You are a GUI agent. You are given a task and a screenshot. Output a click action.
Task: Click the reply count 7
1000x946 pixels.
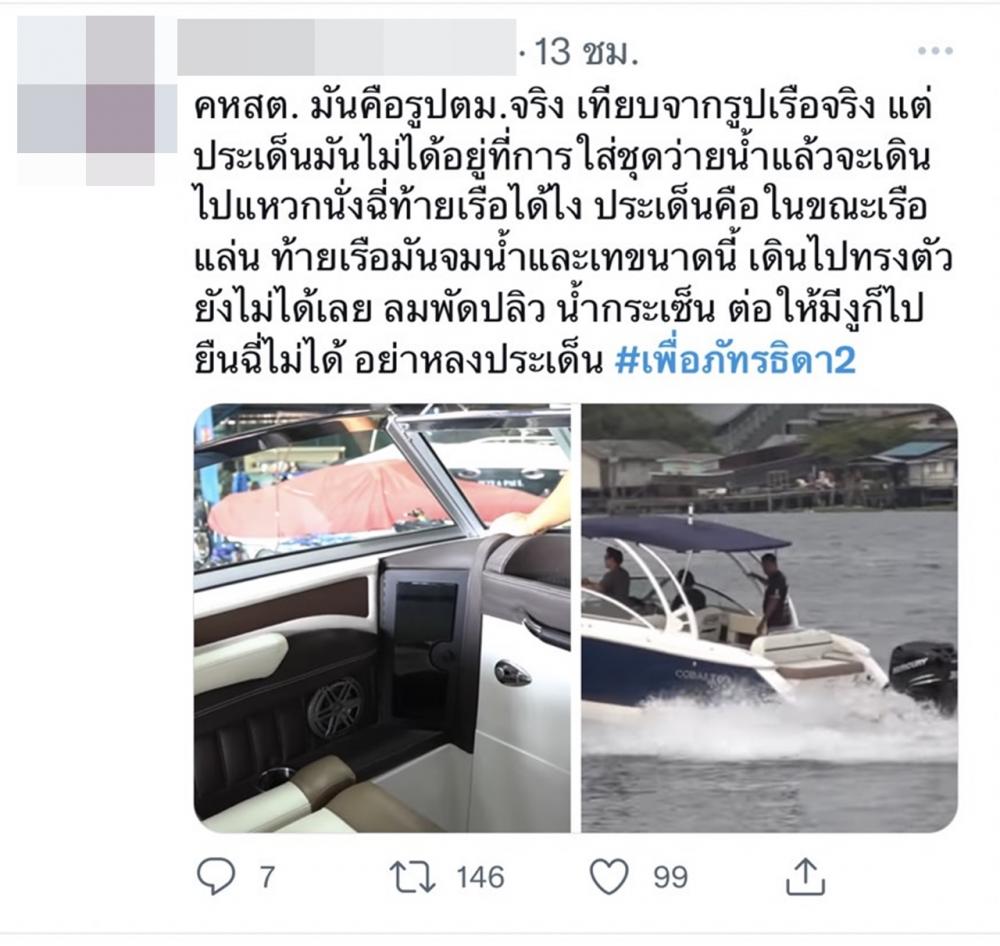267,876
